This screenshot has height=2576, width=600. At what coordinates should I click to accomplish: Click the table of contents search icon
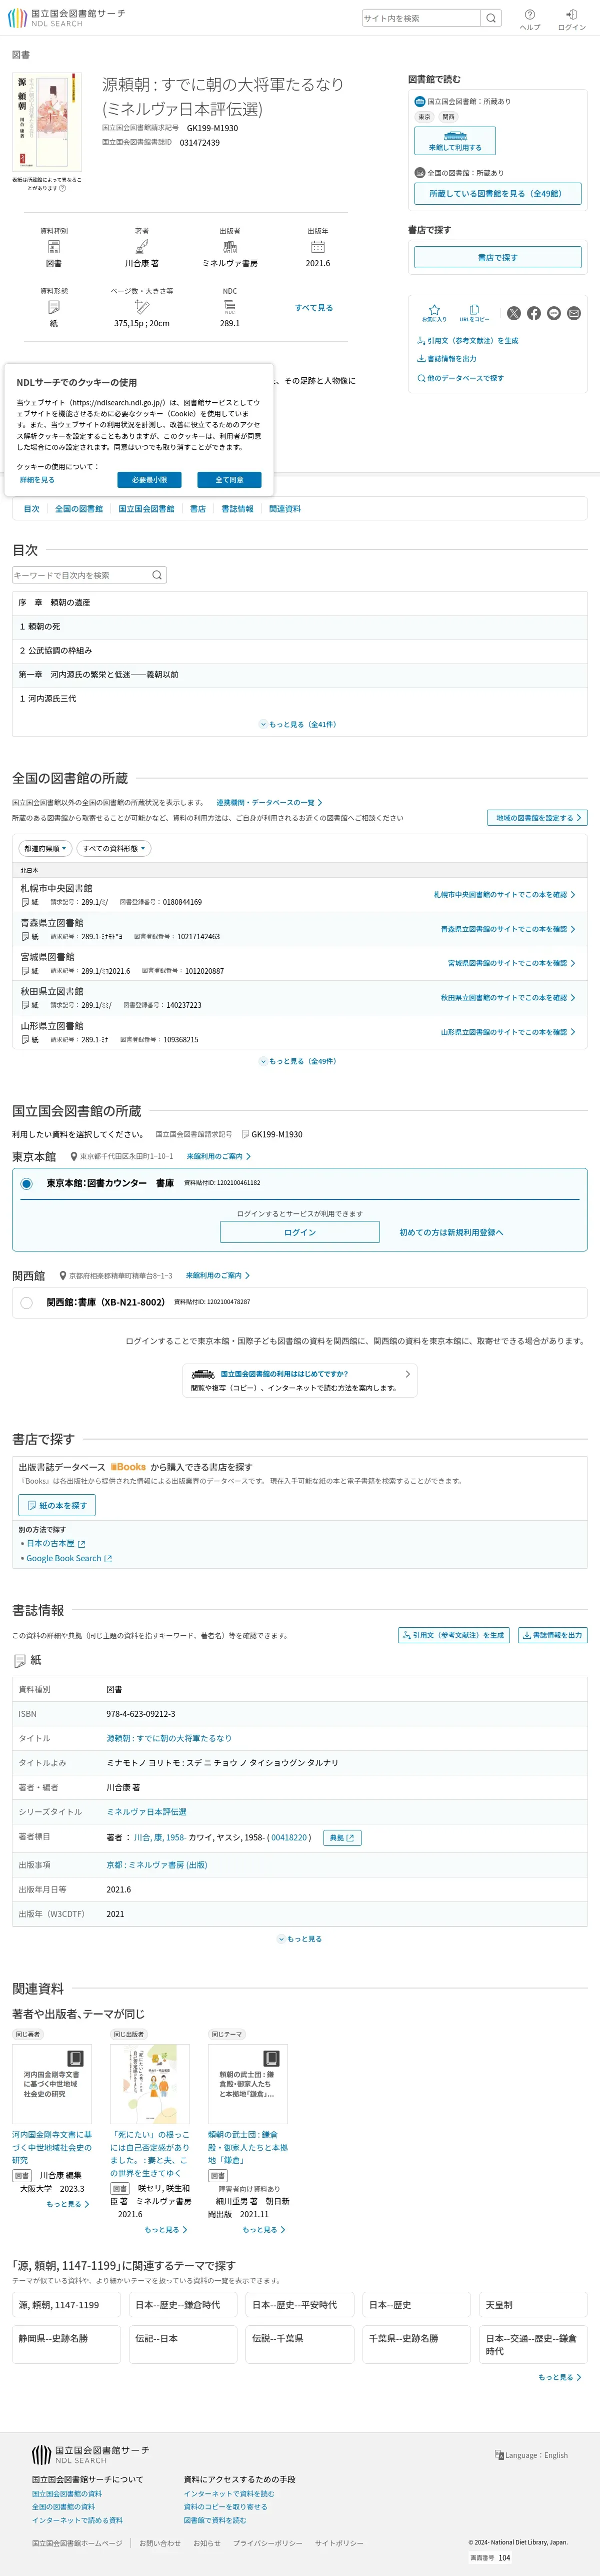pyautogui.click(x=157, y=575)
